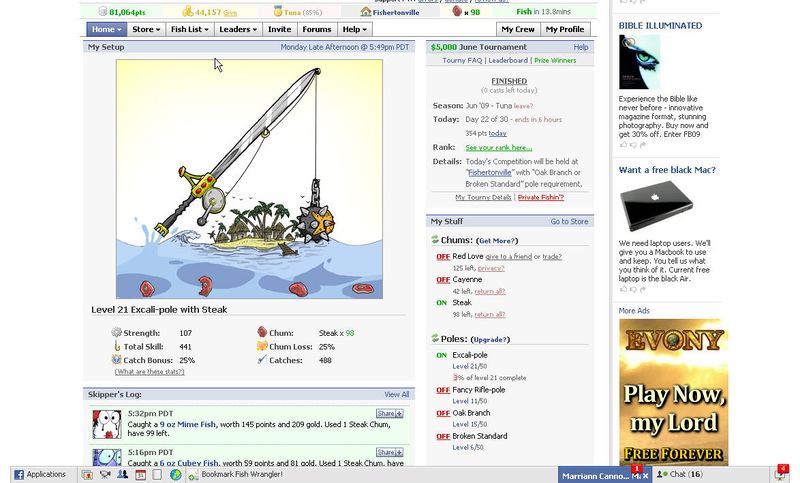Click the globe icon in the bottom bar
The height and width of the screenshot is (483, 800).
(176, 475)
